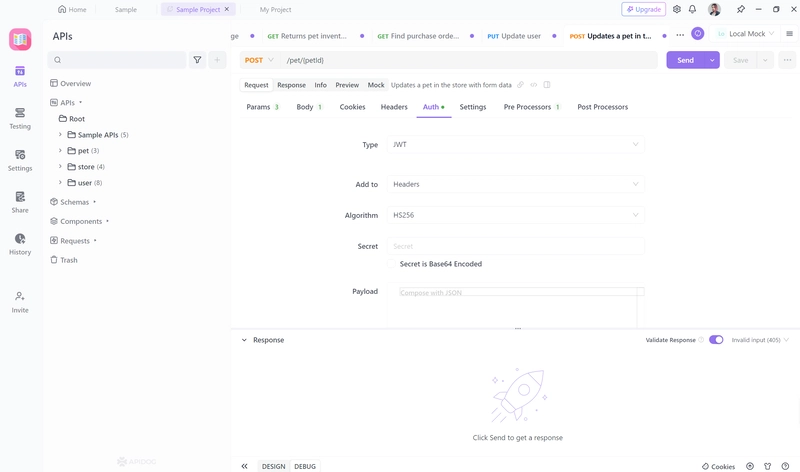
Task: Open the Testing section in sidebar
Action: coord(20,118)
